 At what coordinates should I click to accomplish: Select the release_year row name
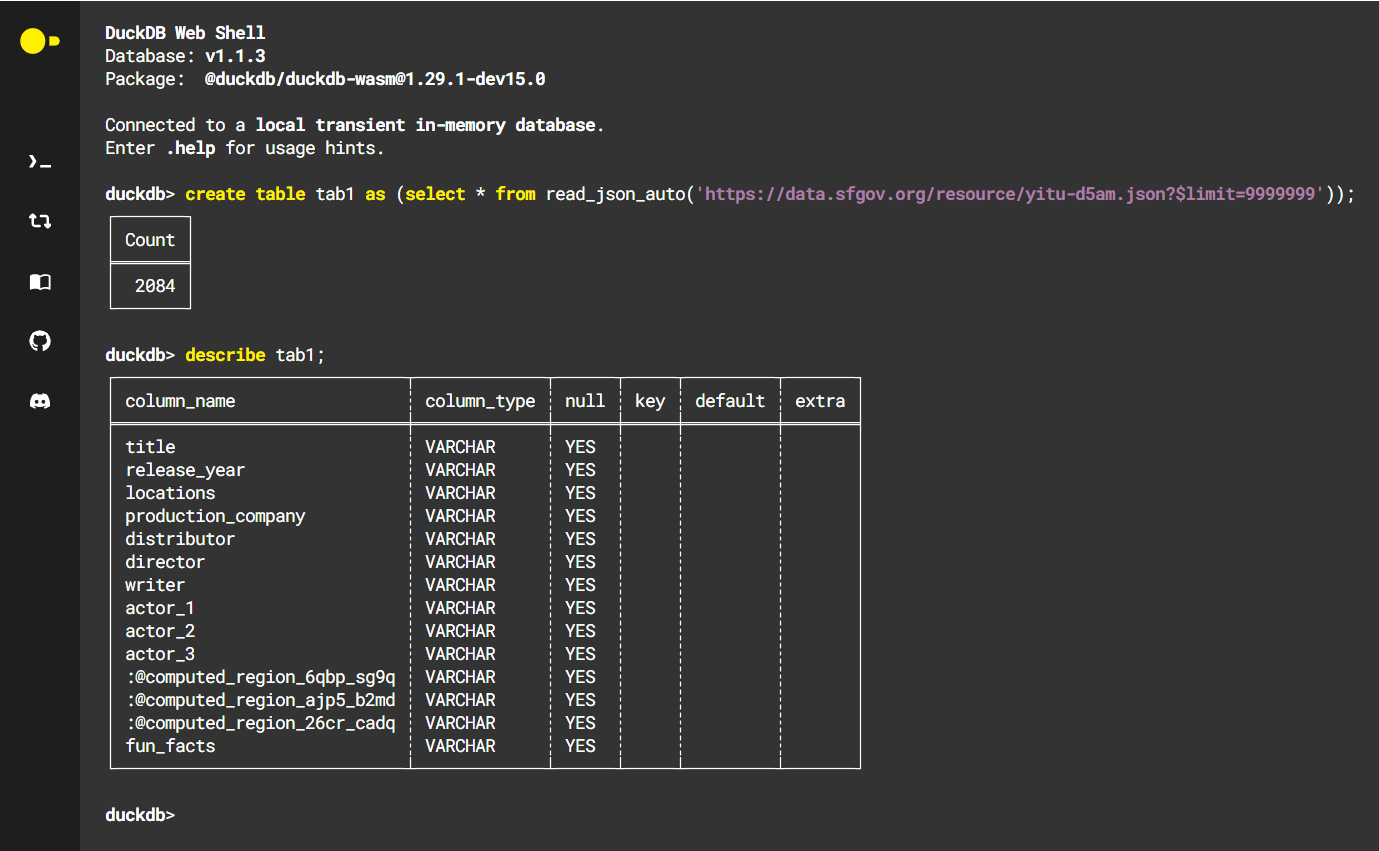tap(185, 470)
